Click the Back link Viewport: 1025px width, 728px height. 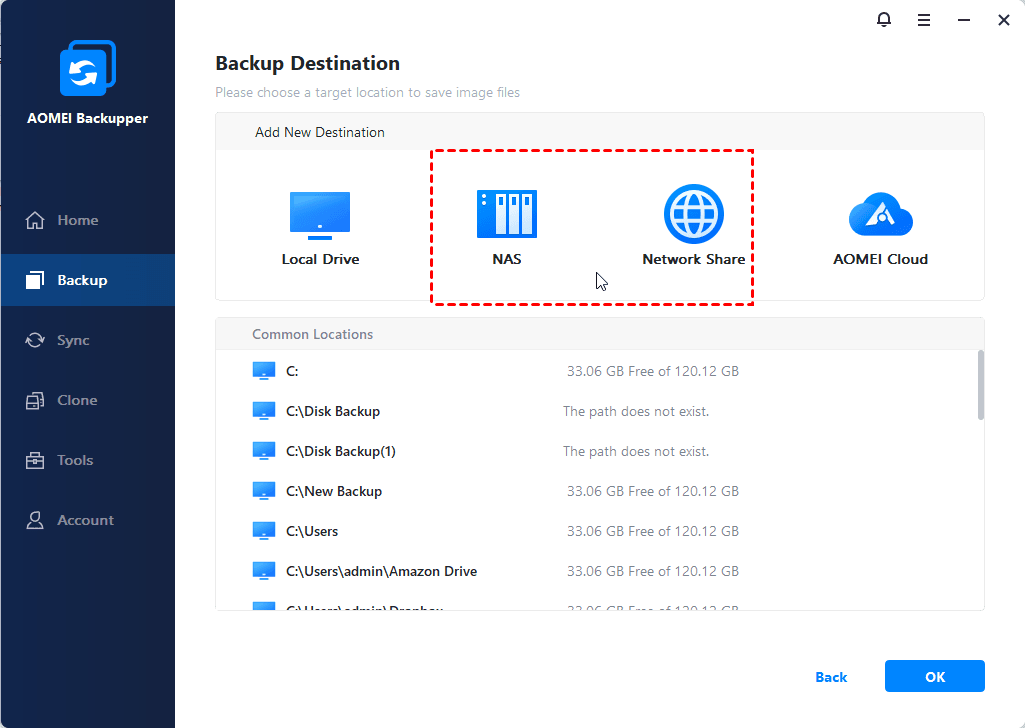(x=831, y=677)
